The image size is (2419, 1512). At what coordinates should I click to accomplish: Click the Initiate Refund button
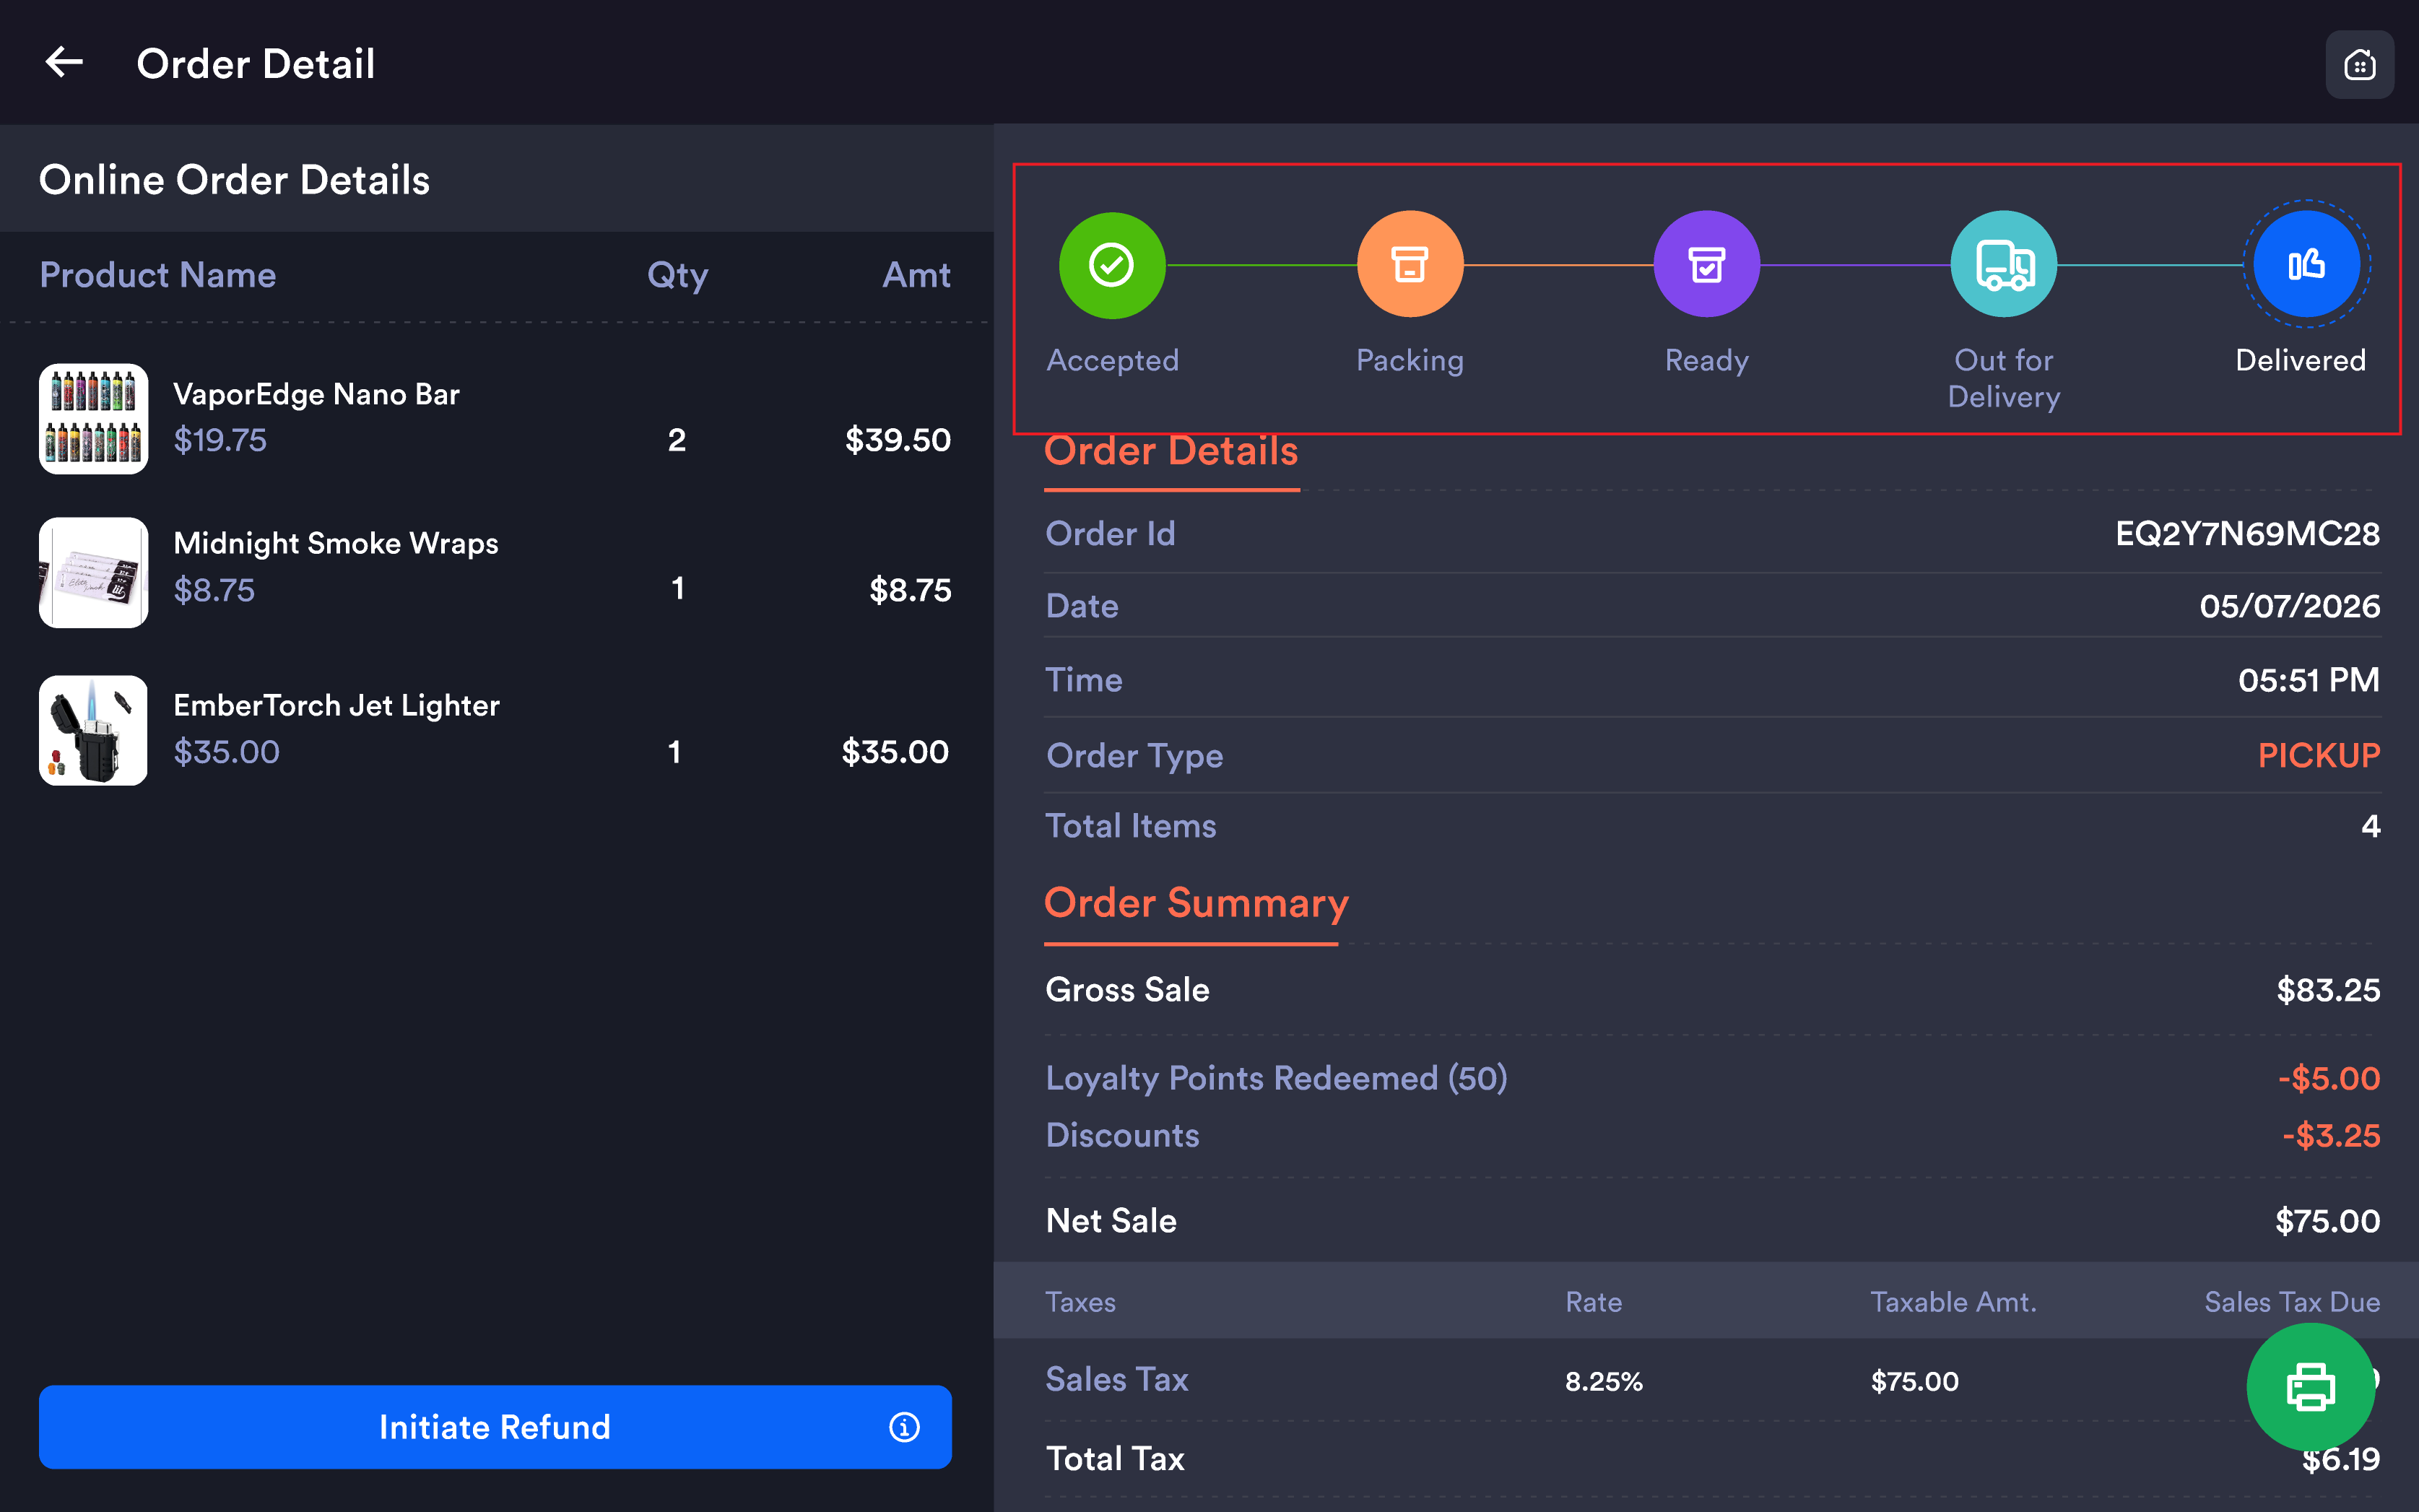coord(495,1427)
